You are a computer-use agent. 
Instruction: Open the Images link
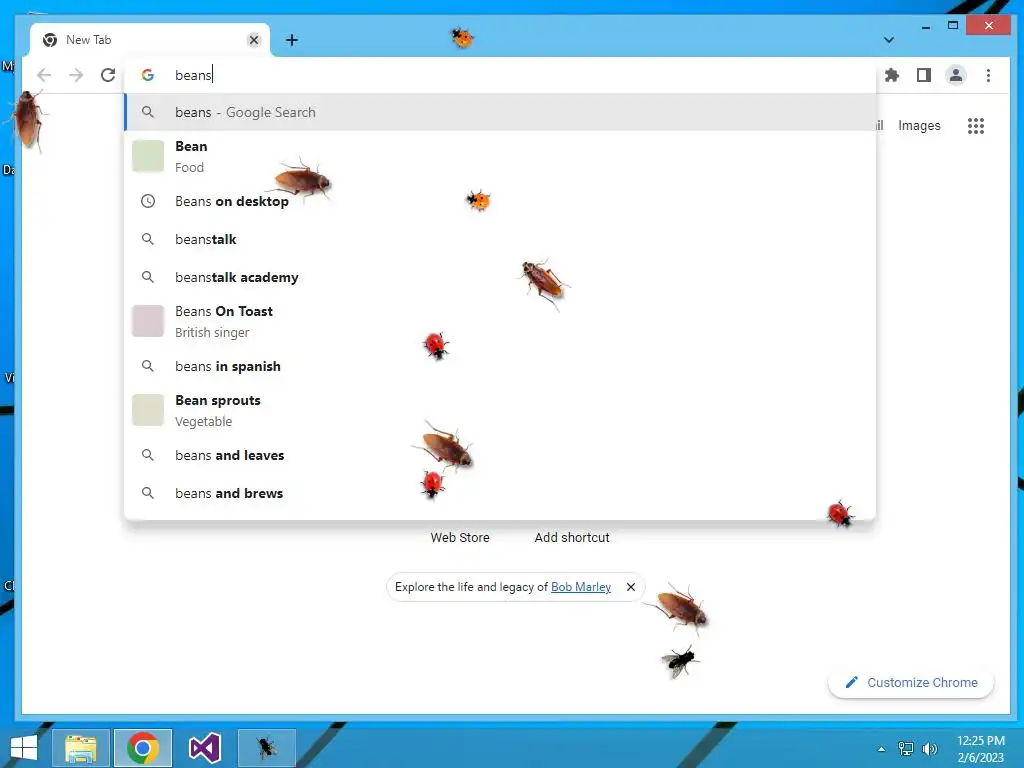[919, 125]
